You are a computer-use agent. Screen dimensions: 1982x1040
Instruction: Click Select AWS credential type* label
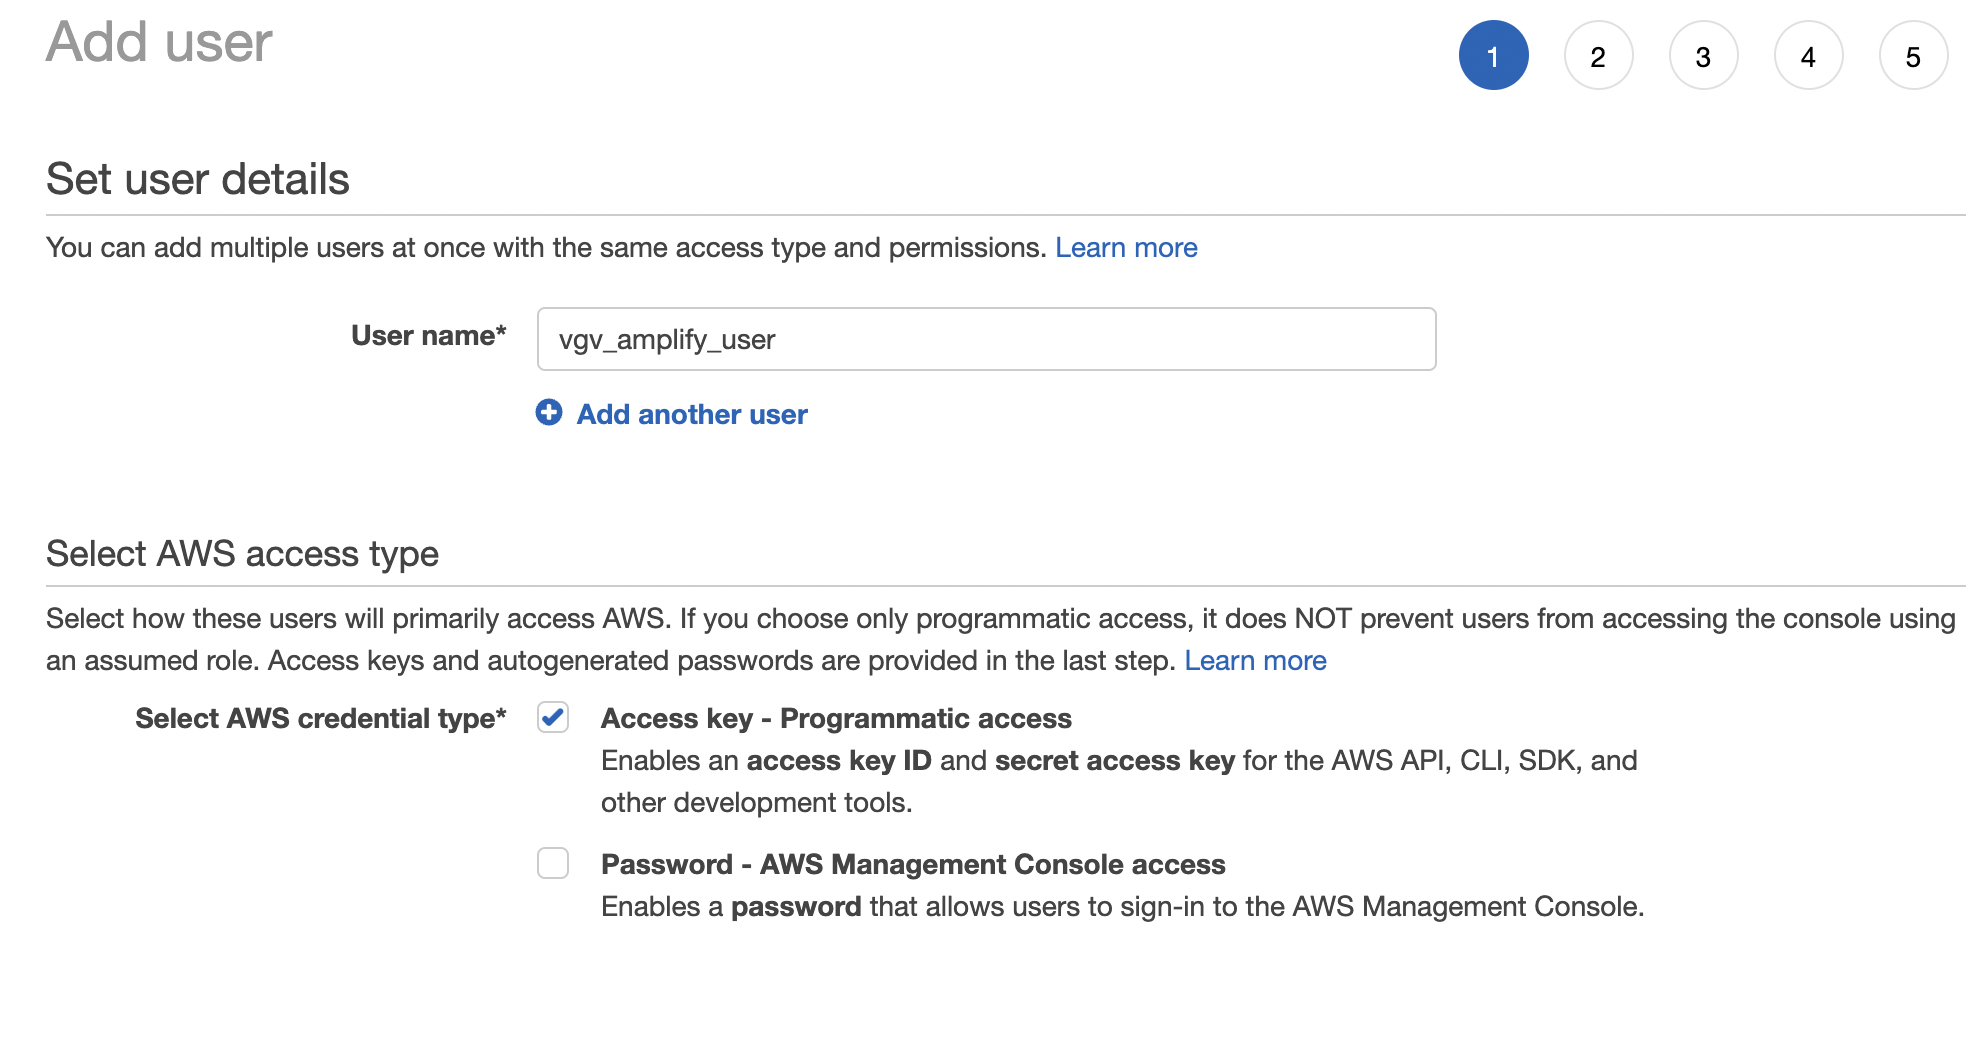pyautogui.click(x=321, y=718)
